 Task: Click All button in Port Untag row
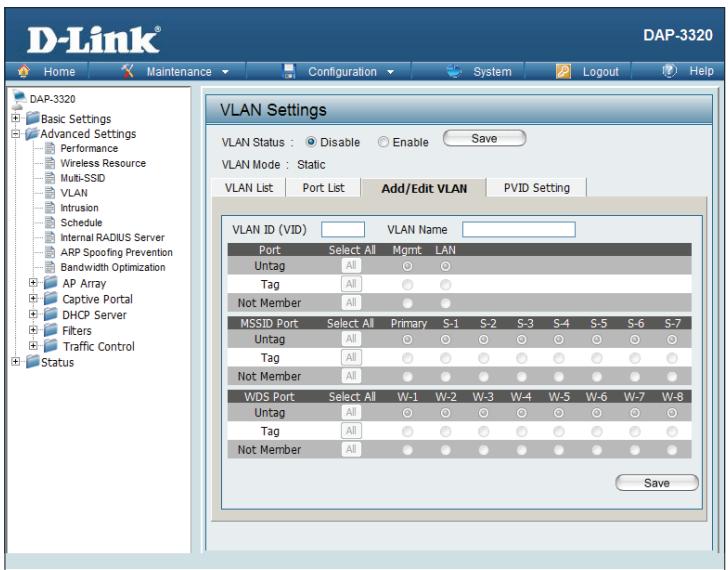[351, 266]
